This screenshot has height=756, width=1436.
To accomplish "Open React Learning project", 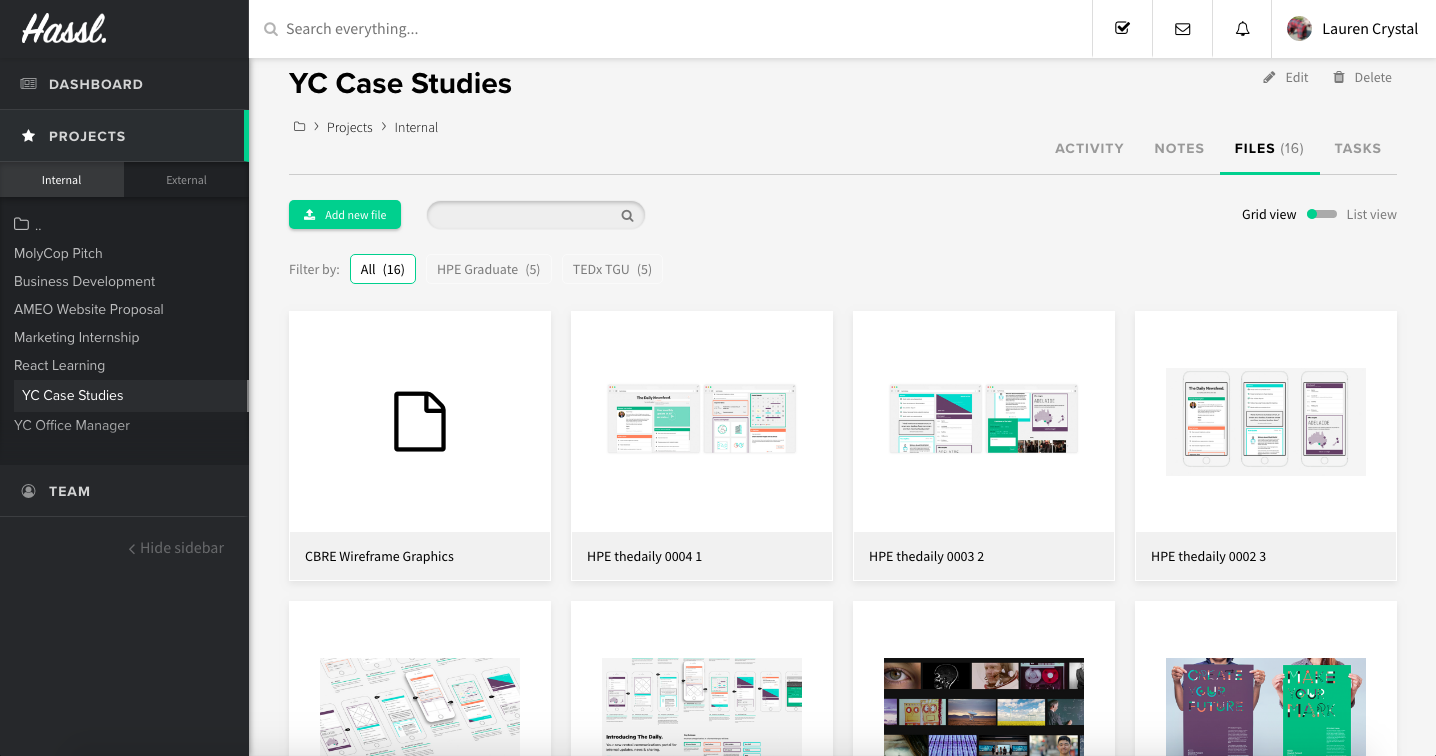I will (x=59, y=365).
